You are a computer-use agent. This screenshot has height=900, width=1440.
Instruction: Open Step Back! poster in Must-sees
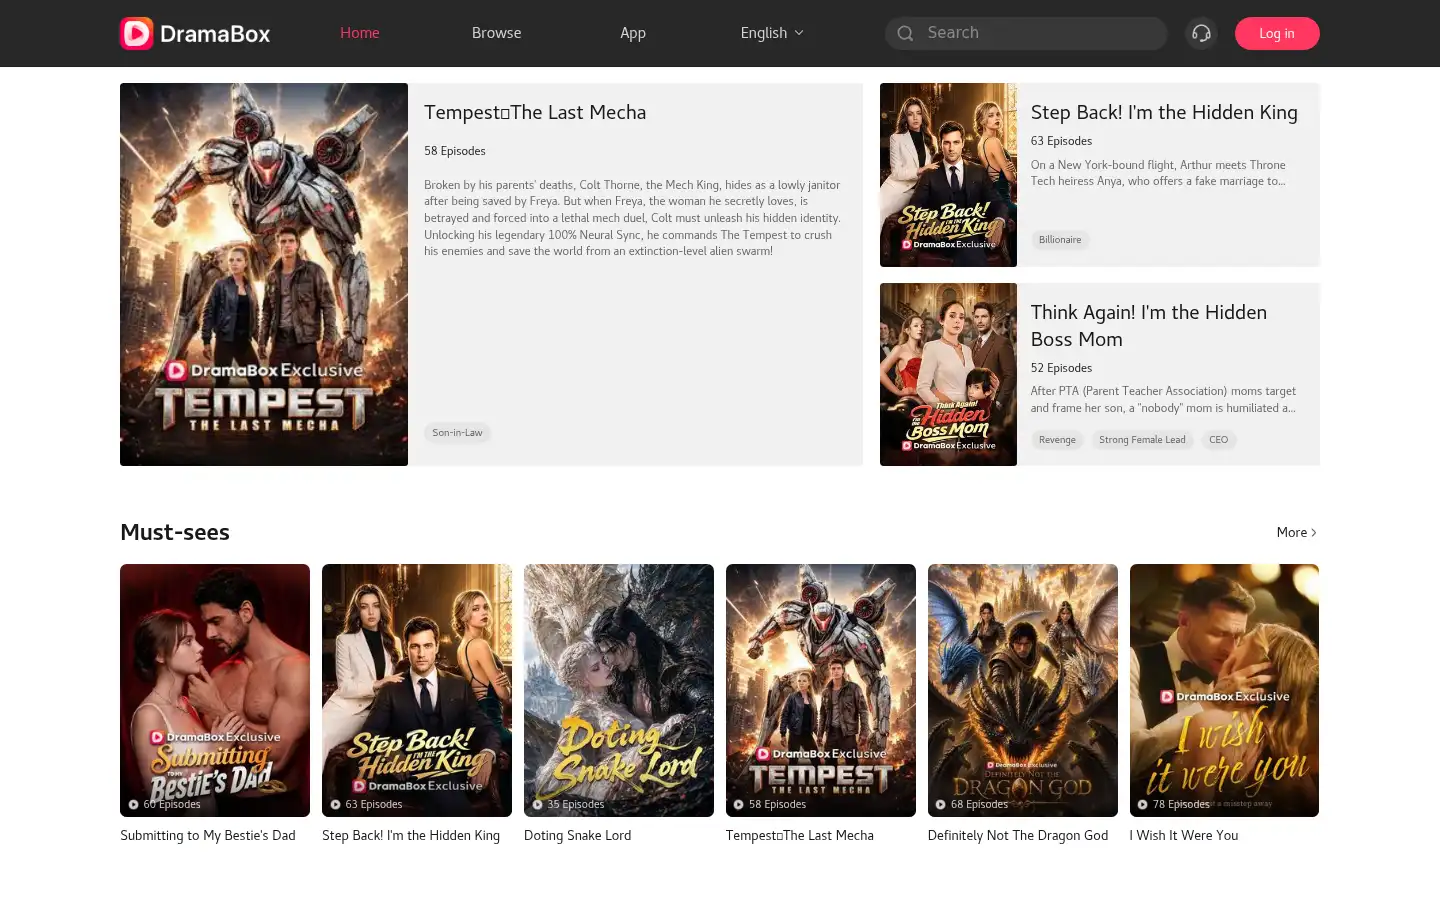click(x=417, y=690)
